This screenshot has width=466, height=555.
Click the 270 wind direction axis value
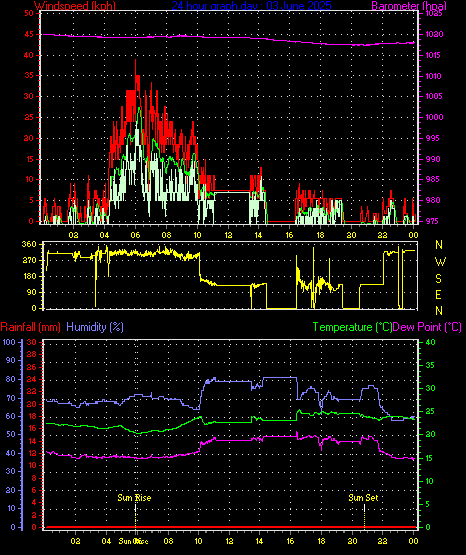29,261
